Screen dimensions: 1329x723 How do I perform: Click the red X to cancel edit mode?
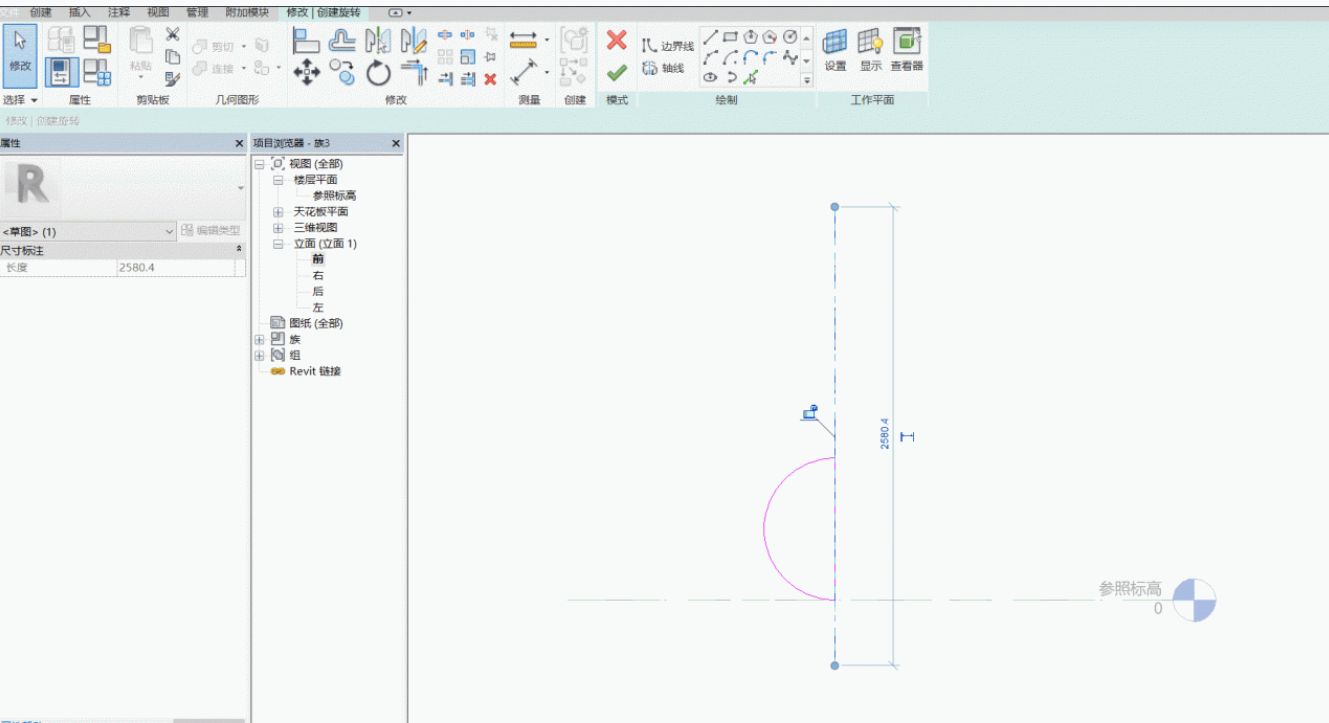click(617, 40)
